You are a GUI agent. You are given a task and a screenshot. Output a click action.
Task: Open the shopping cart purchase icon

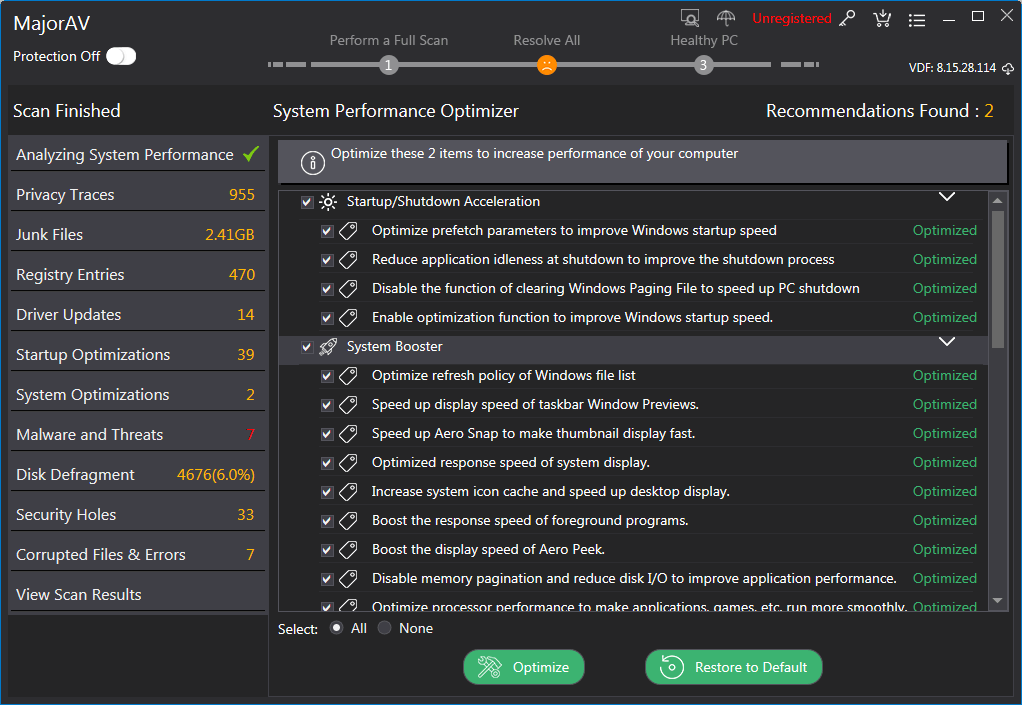pyautogui.click(x=882, y=18)
